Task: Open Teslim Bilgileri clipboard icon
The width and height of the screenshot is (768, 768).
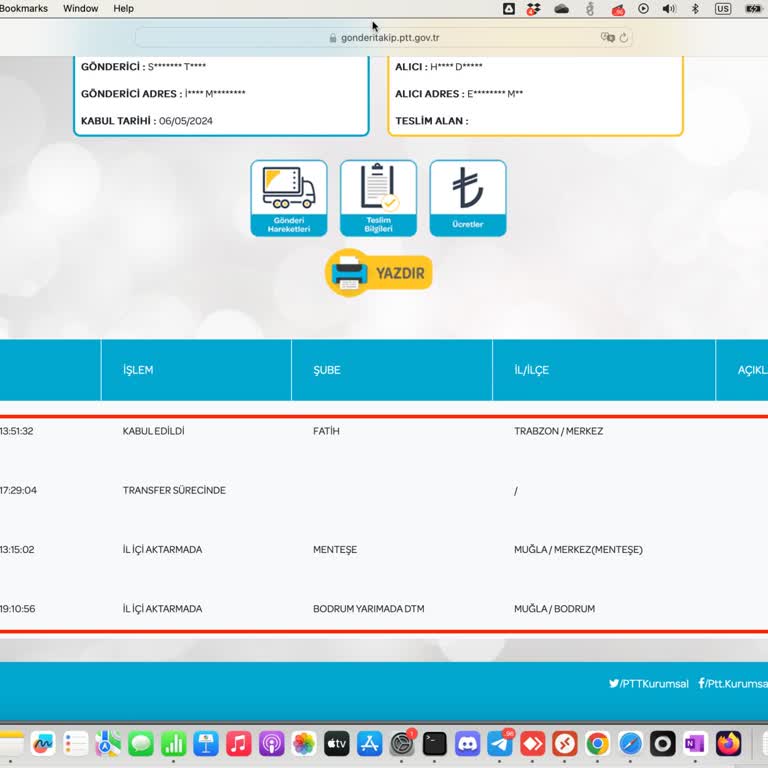Action: [x=378, y=198]
